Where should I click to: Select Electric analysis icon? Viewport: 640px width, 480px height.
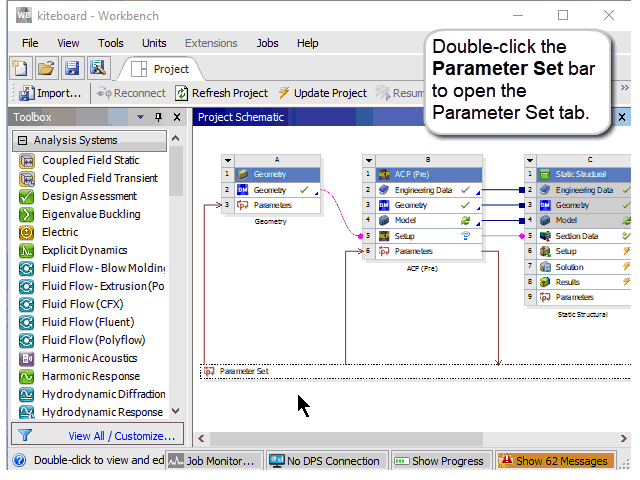[x=27, y=233]
